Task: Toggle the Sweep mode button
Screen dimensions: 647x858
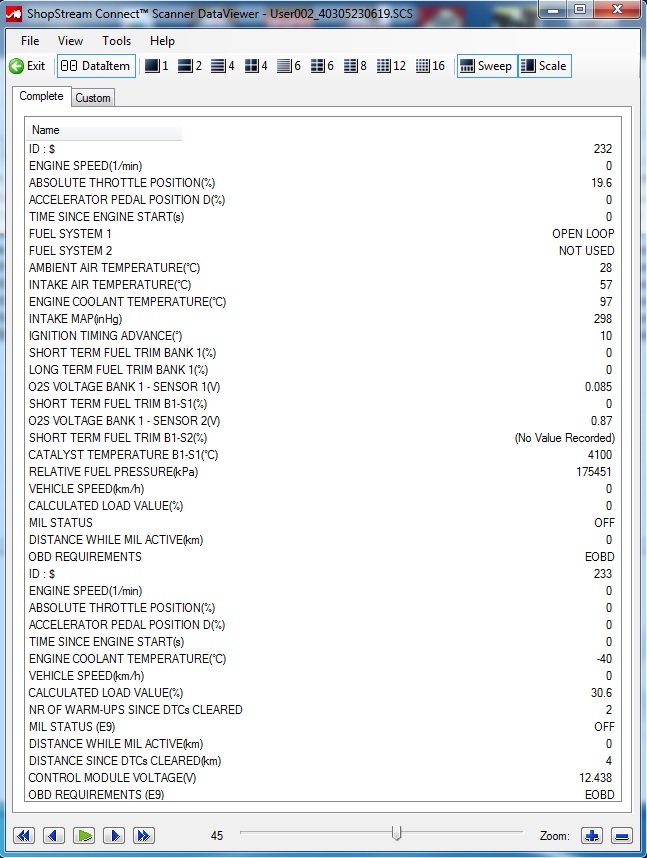Action: 487,66
